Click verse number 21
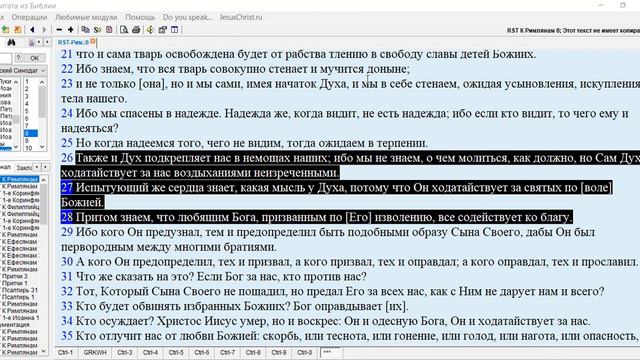The image size is (640, 360). click(x=67, y=54)
